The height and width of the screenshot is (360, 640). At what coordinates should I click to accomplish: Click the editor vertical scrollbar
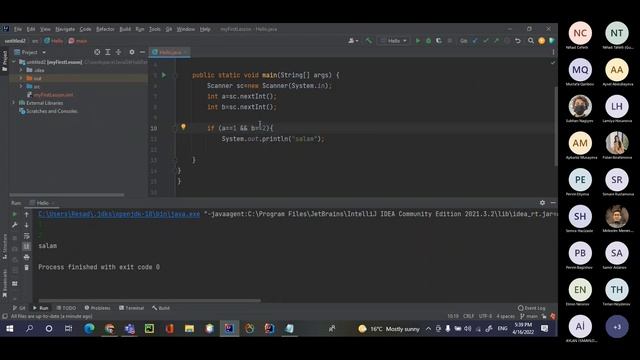point(556,126)
